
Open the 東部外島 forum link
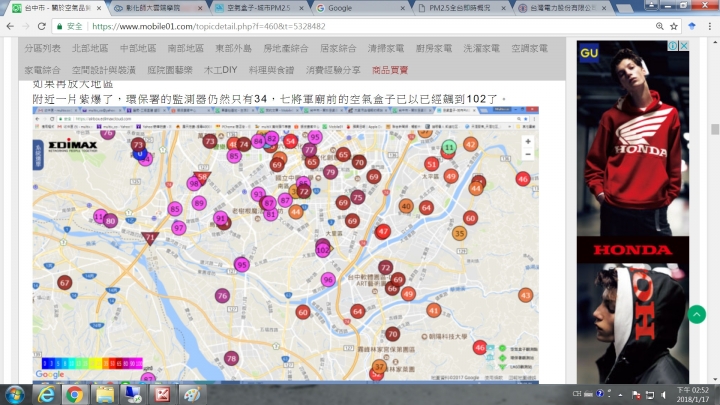click(233, 48)
